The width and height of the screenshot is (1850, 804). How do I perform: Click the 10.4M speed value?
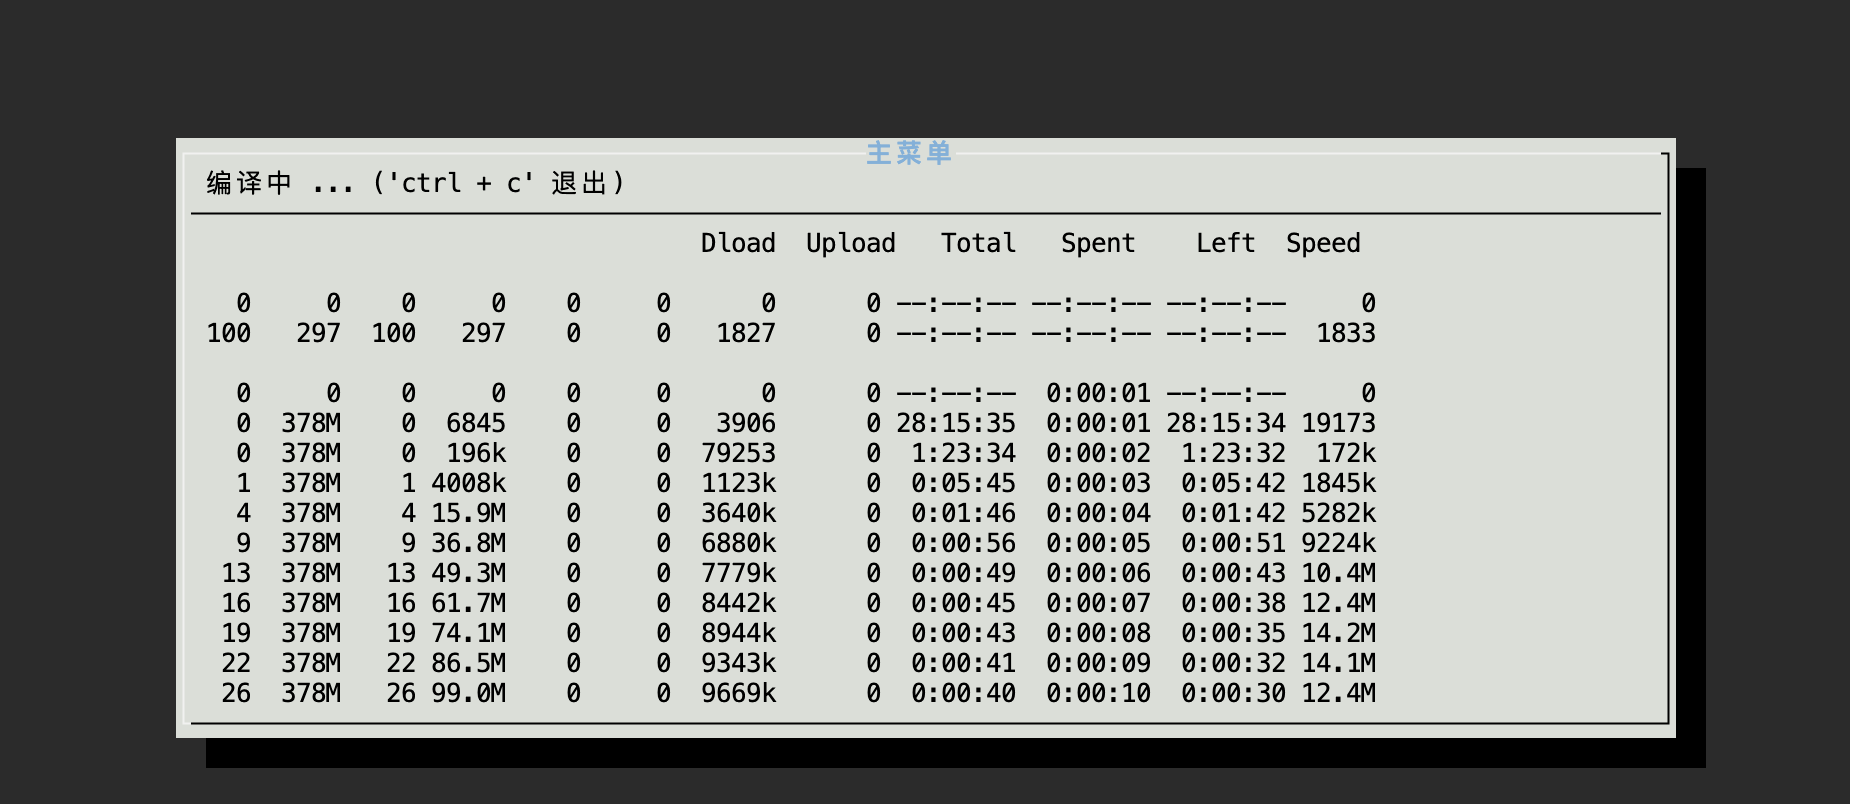click(x=1338, y=573)
